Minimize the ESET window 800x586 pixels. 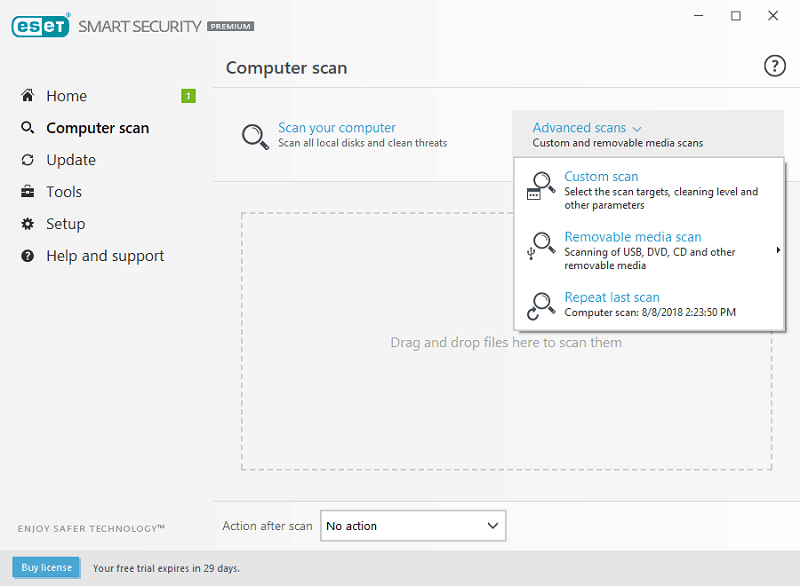click(x=698, y=16)
